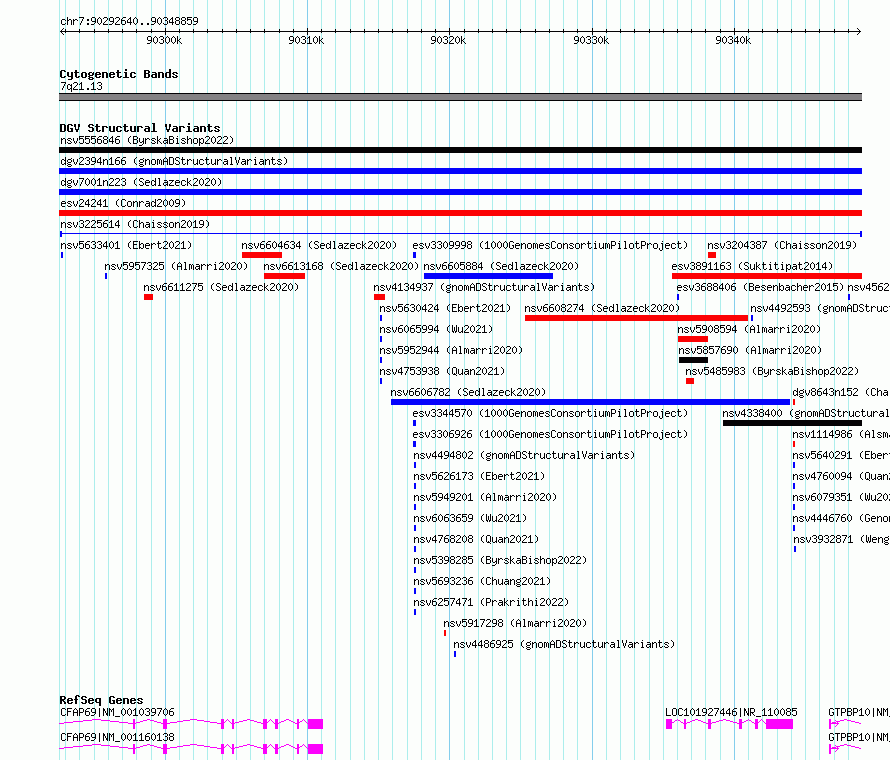
Task: Open nsv6605884 (Sedlazeck2020) label
Action: [501, 266]
